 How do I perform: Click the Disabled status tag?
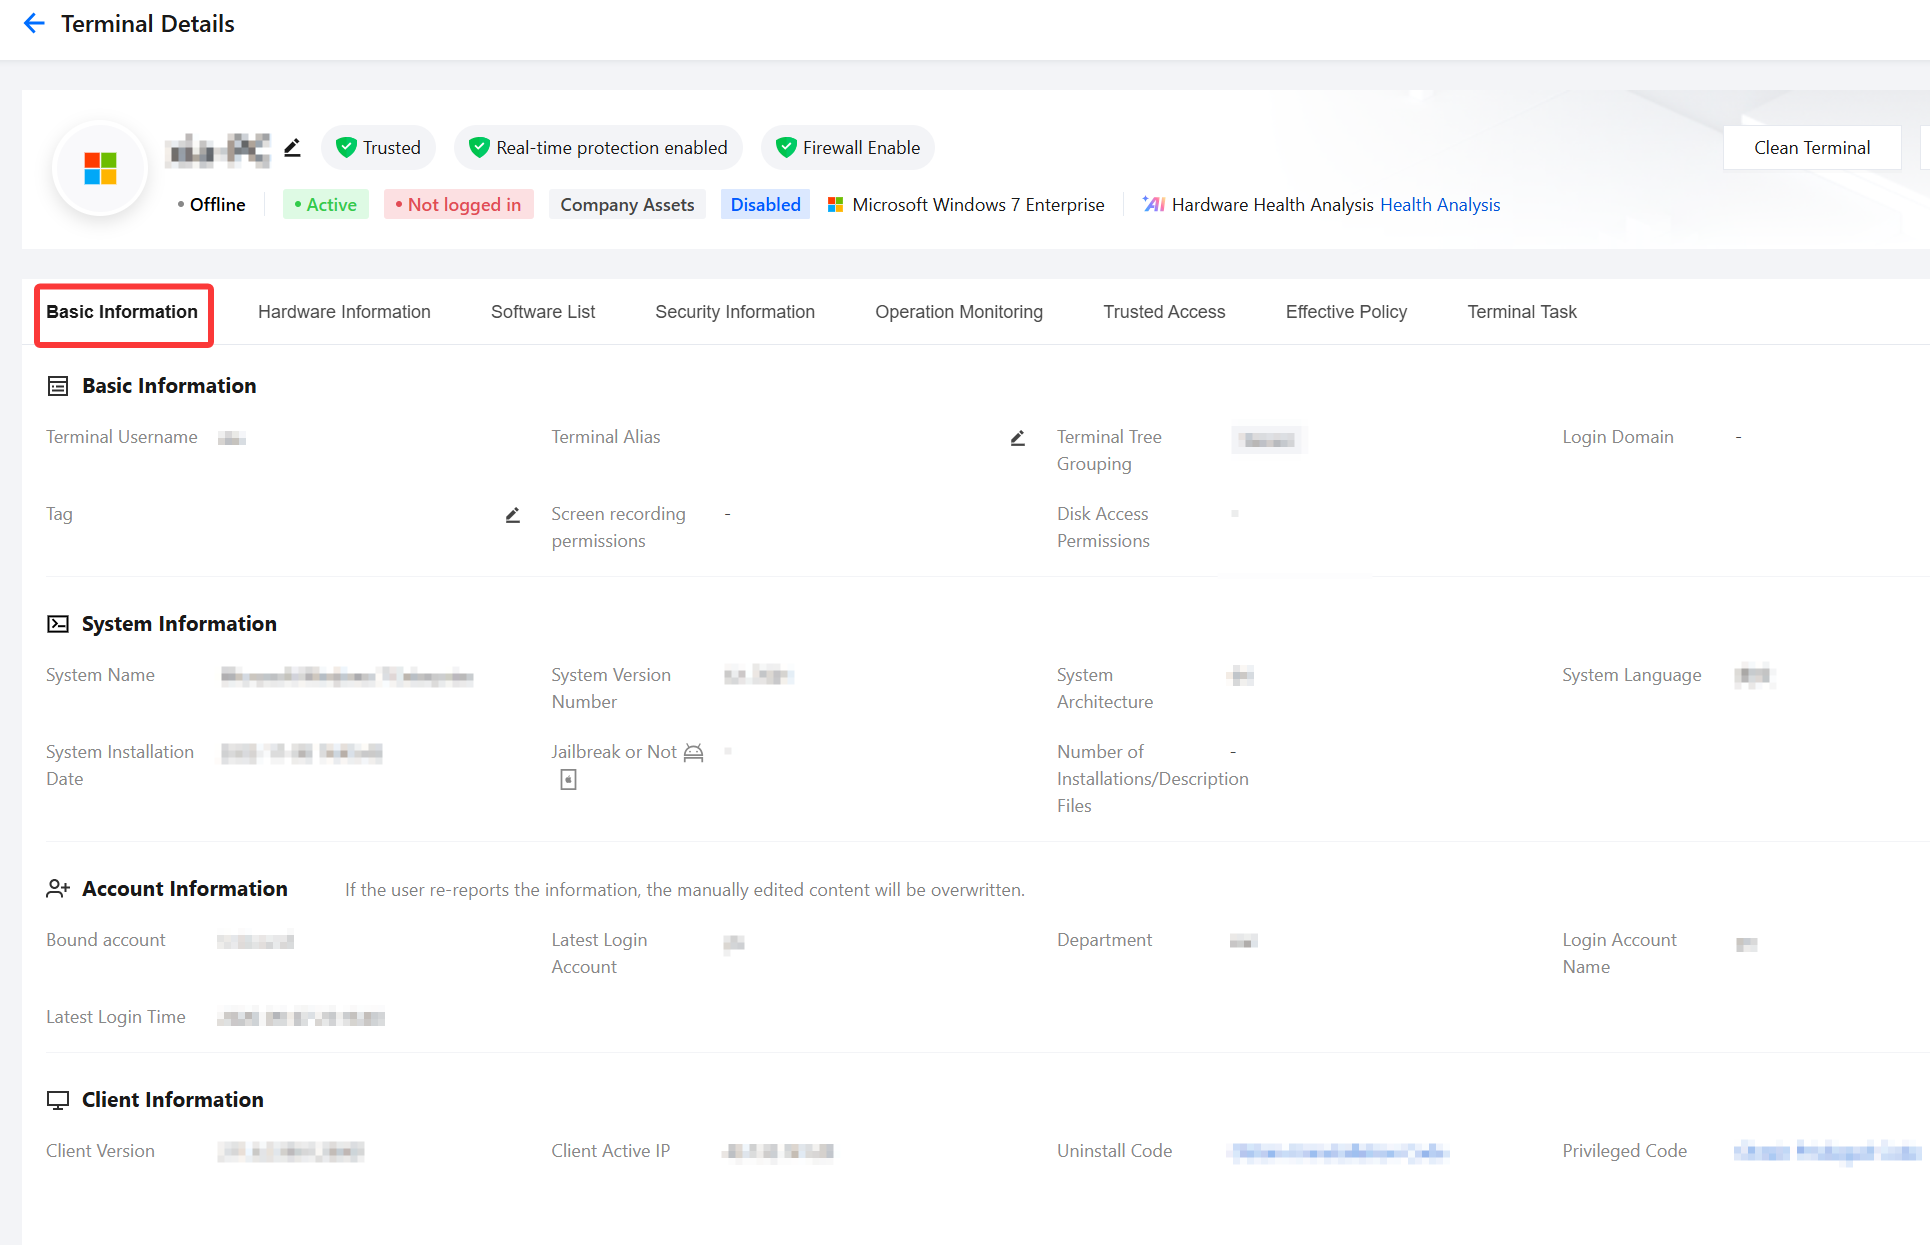765,205
